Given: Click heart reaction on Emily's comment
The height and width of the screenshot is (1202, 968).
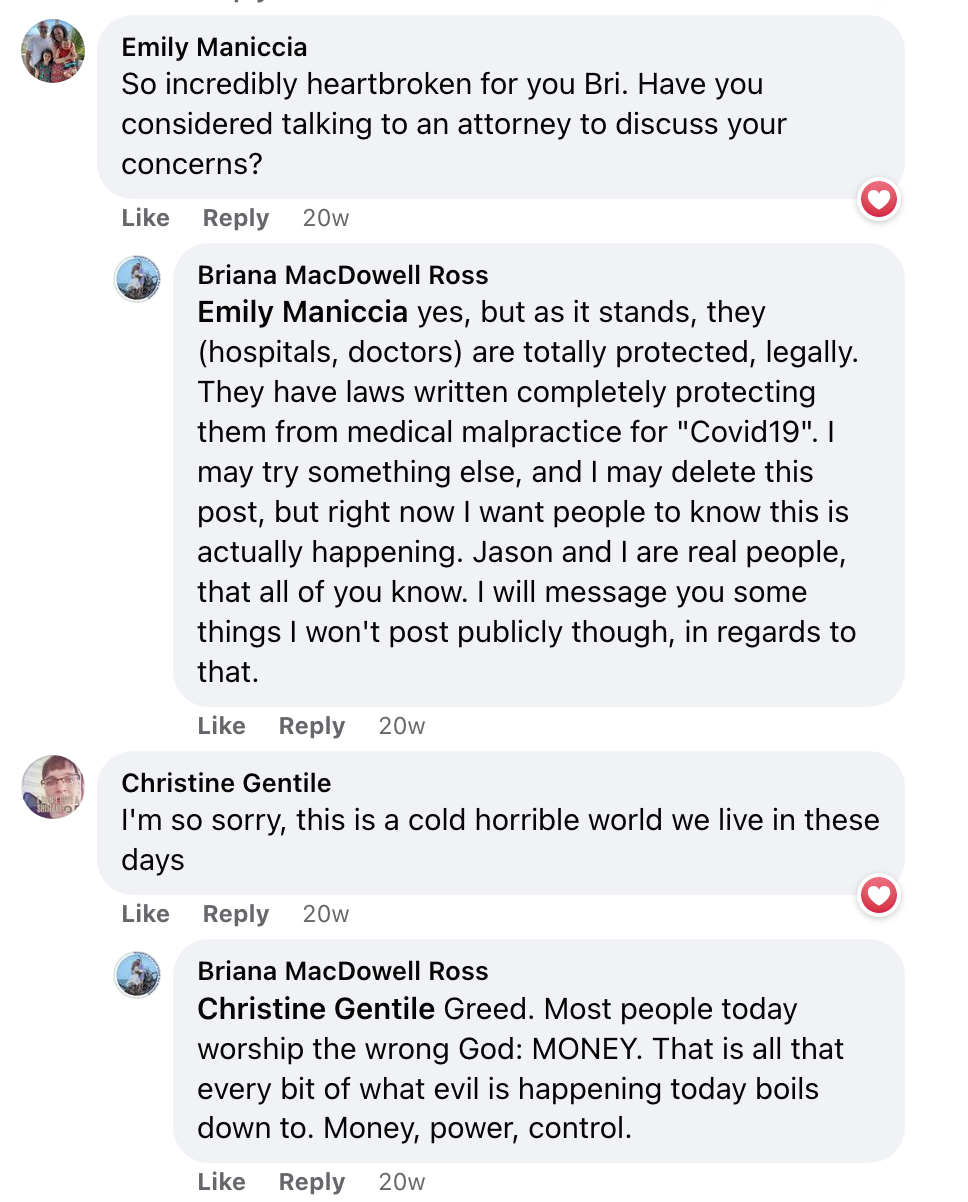Looking at the screenshot, I should tap(879, 201).
